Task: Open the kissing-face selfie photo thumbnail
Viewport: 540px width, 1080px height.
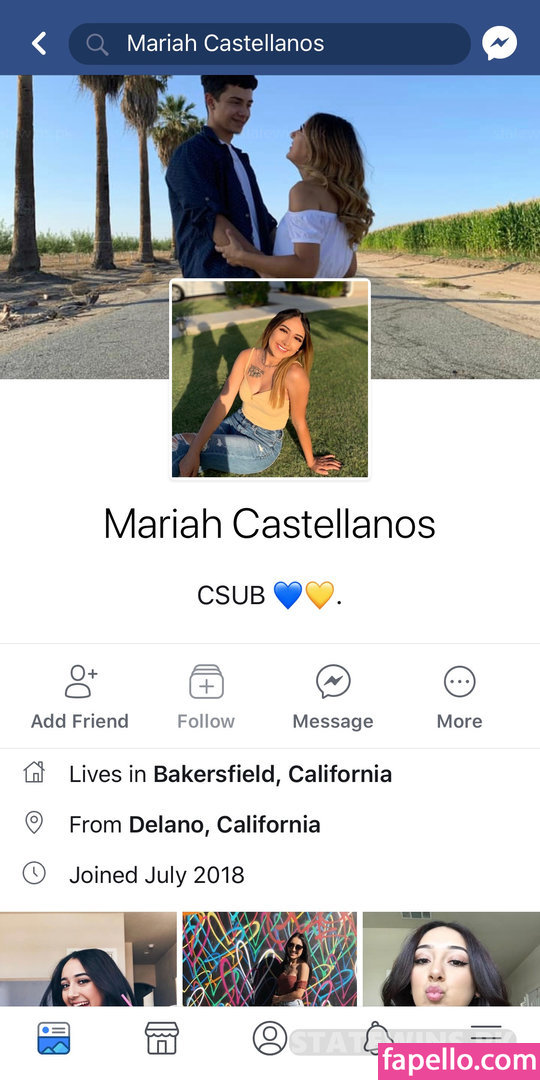Action: [x=451, y=959]
